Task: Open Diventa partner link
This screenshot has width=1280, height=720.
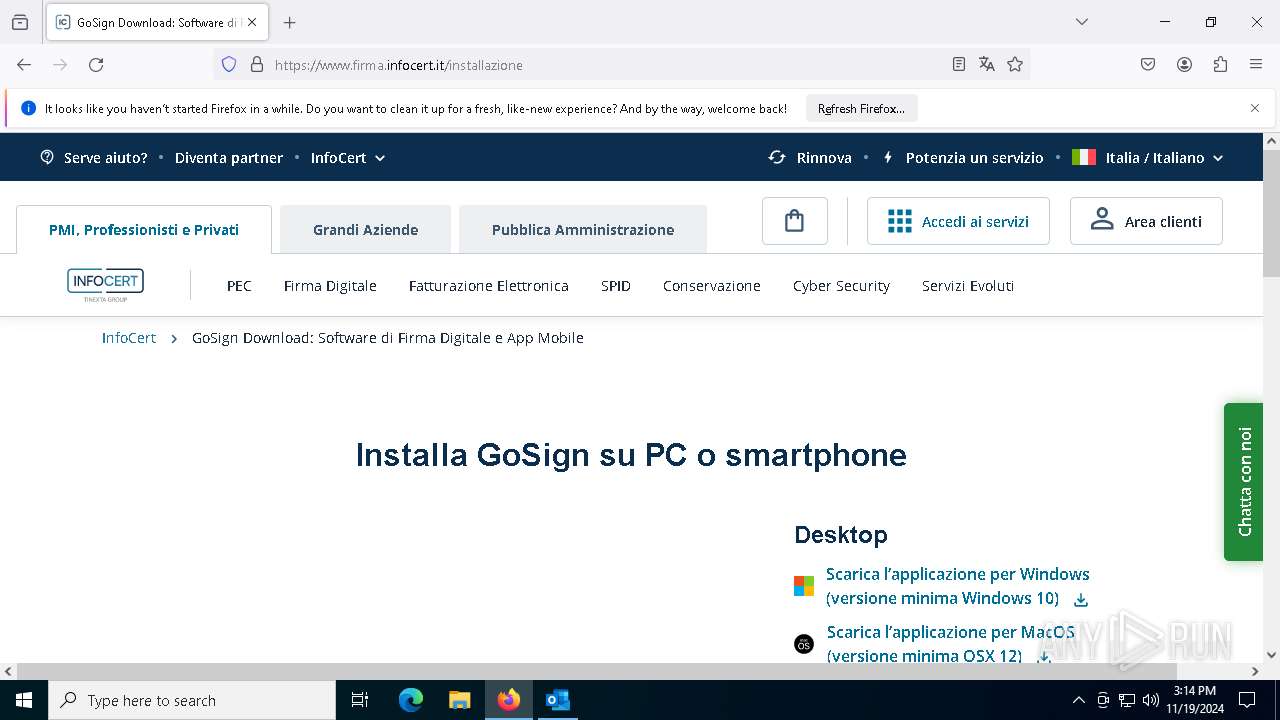Action: pyautogui.click(x=229, y=157)
